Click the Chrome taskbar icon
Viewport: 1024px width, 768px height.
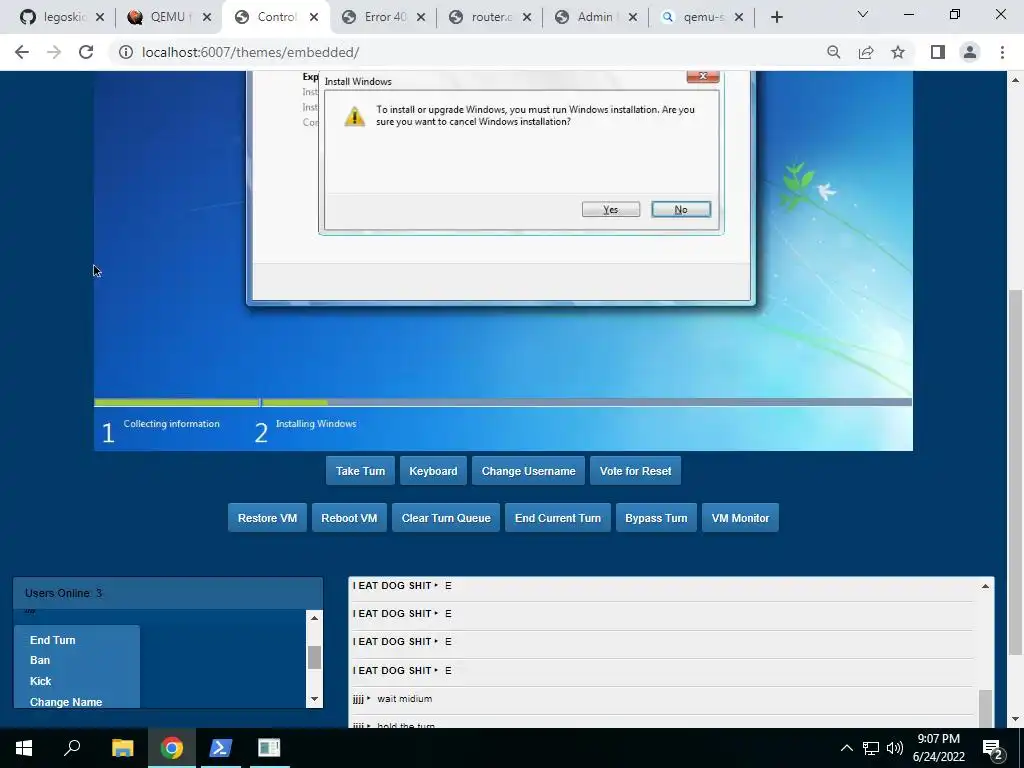(172, 748)
